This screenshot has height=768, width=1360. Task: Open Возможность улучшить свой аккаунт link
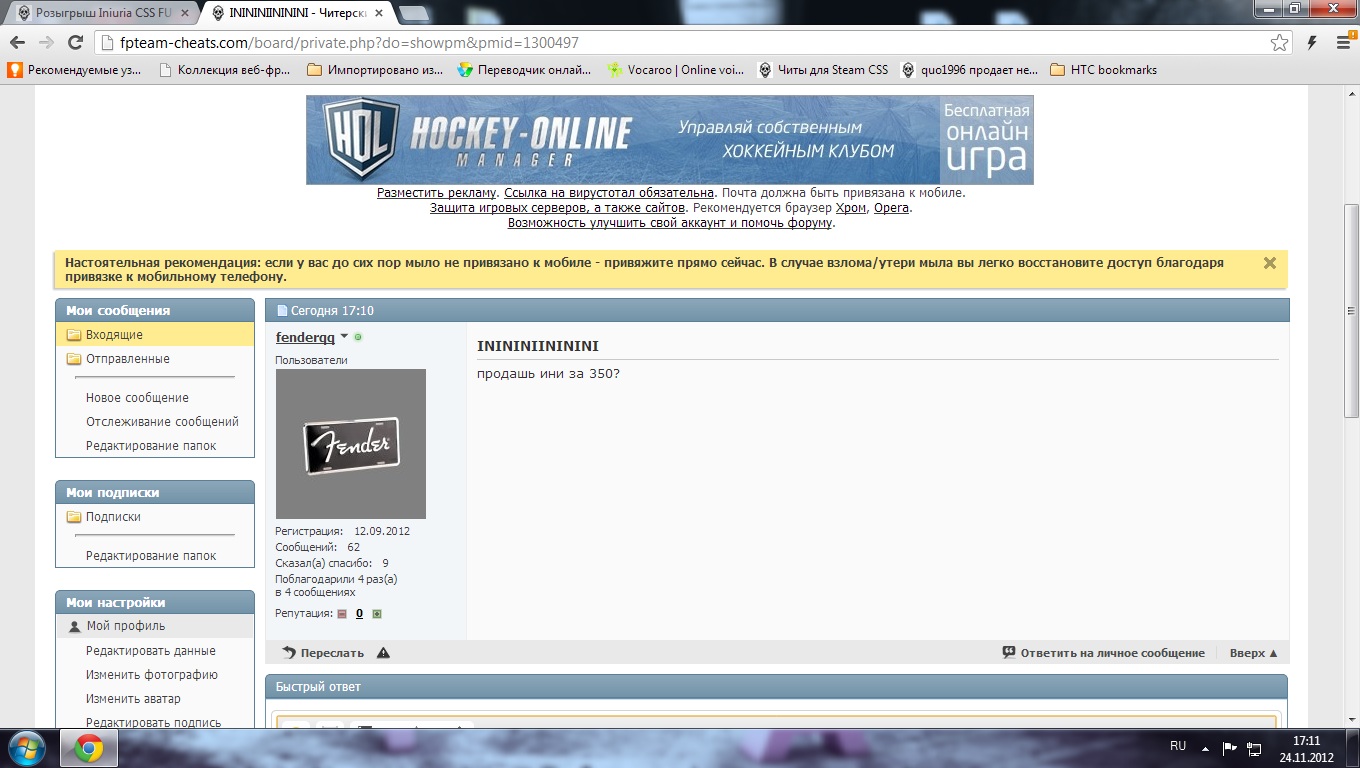click(670, 223)
